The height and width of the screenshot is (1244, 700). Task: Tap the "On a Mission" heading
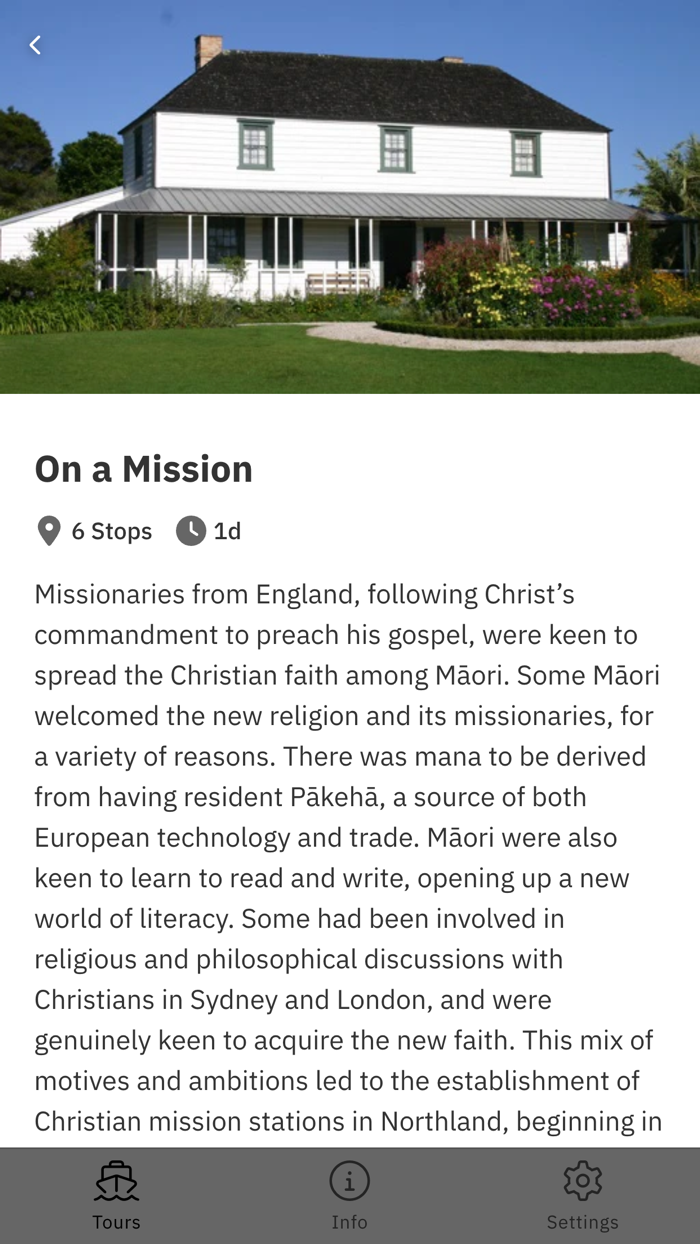143,469
